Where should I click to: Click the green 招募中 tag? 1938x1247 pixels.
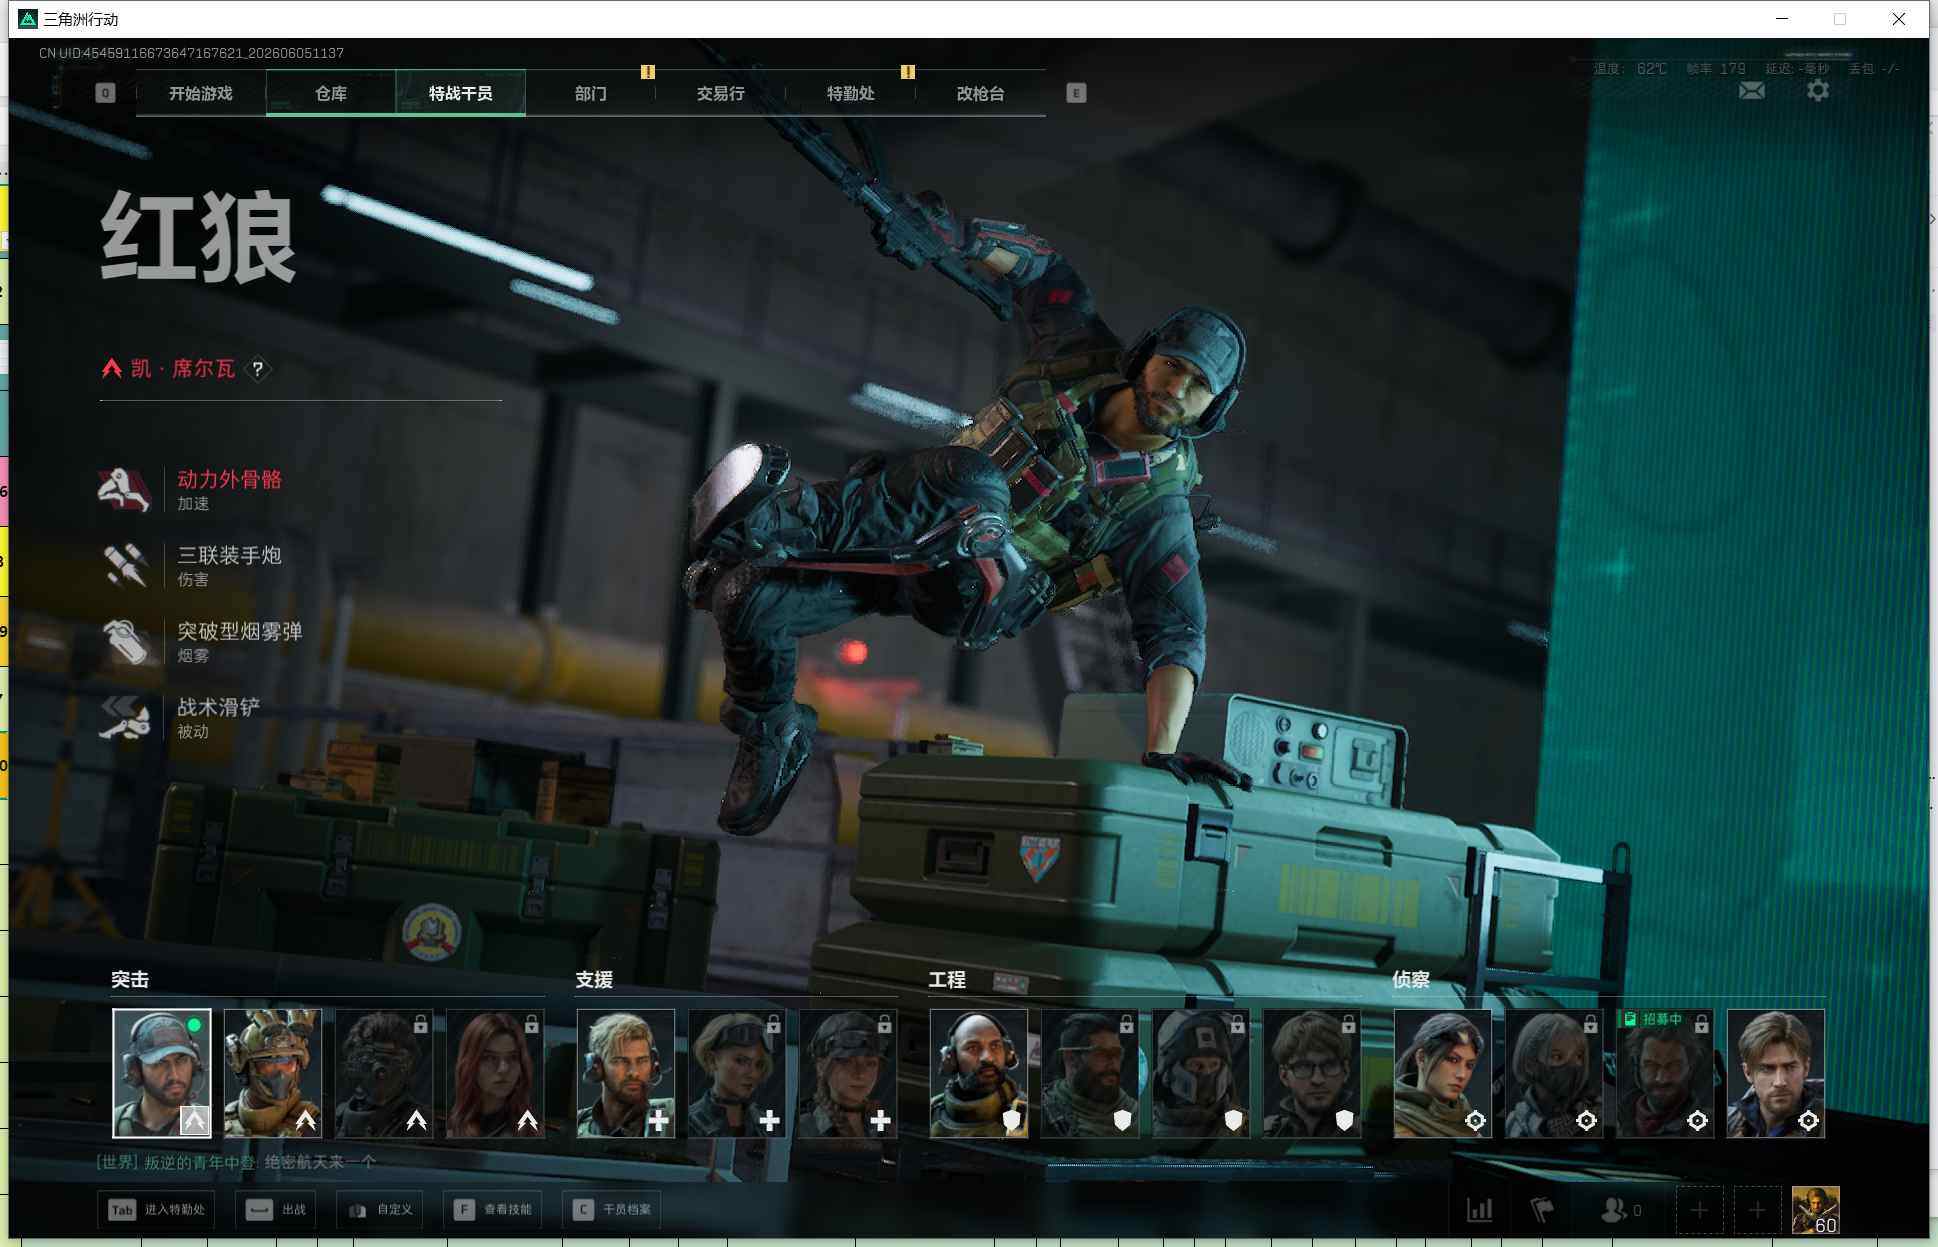click(x=1652, y=1019)
